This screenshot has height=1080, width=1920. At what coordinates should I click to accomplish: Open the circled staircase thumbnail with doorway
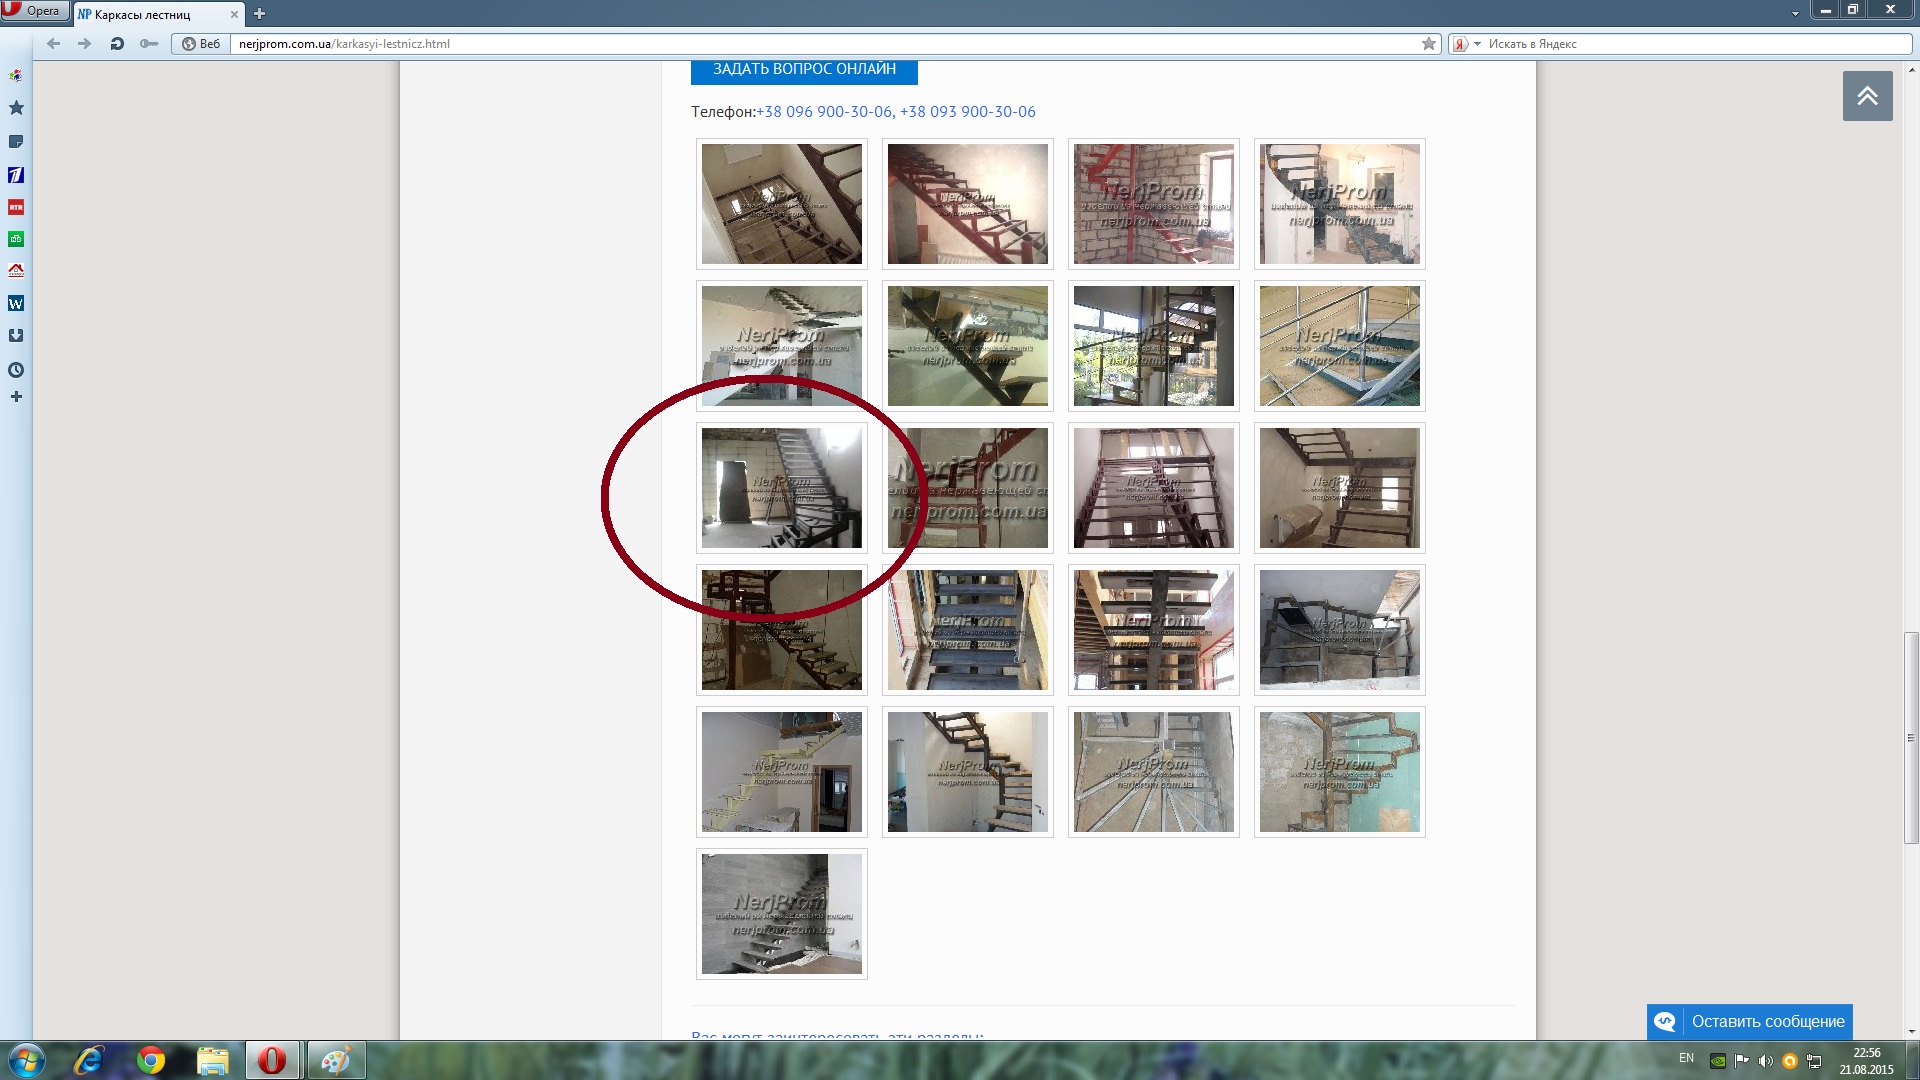tap(782, 488)
